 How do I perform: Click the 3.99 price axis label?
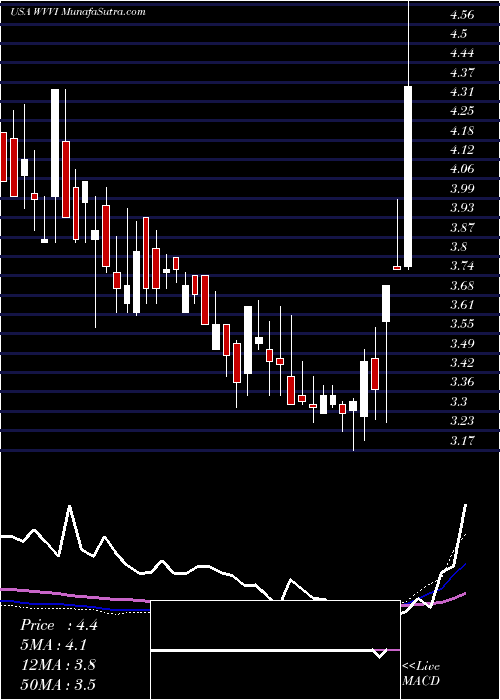coord(462,189)
